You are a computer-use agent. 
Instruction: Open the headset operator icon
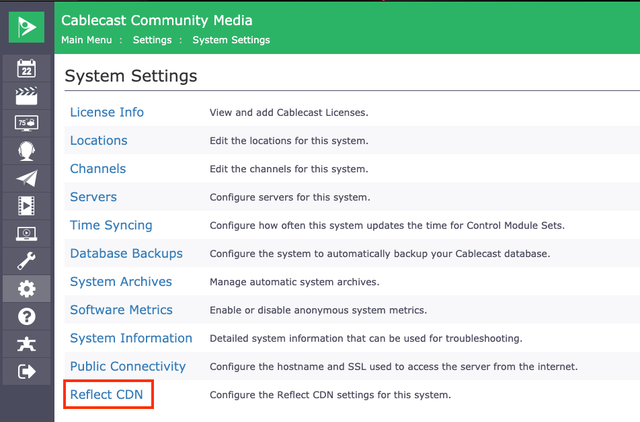tap(27, 151)
